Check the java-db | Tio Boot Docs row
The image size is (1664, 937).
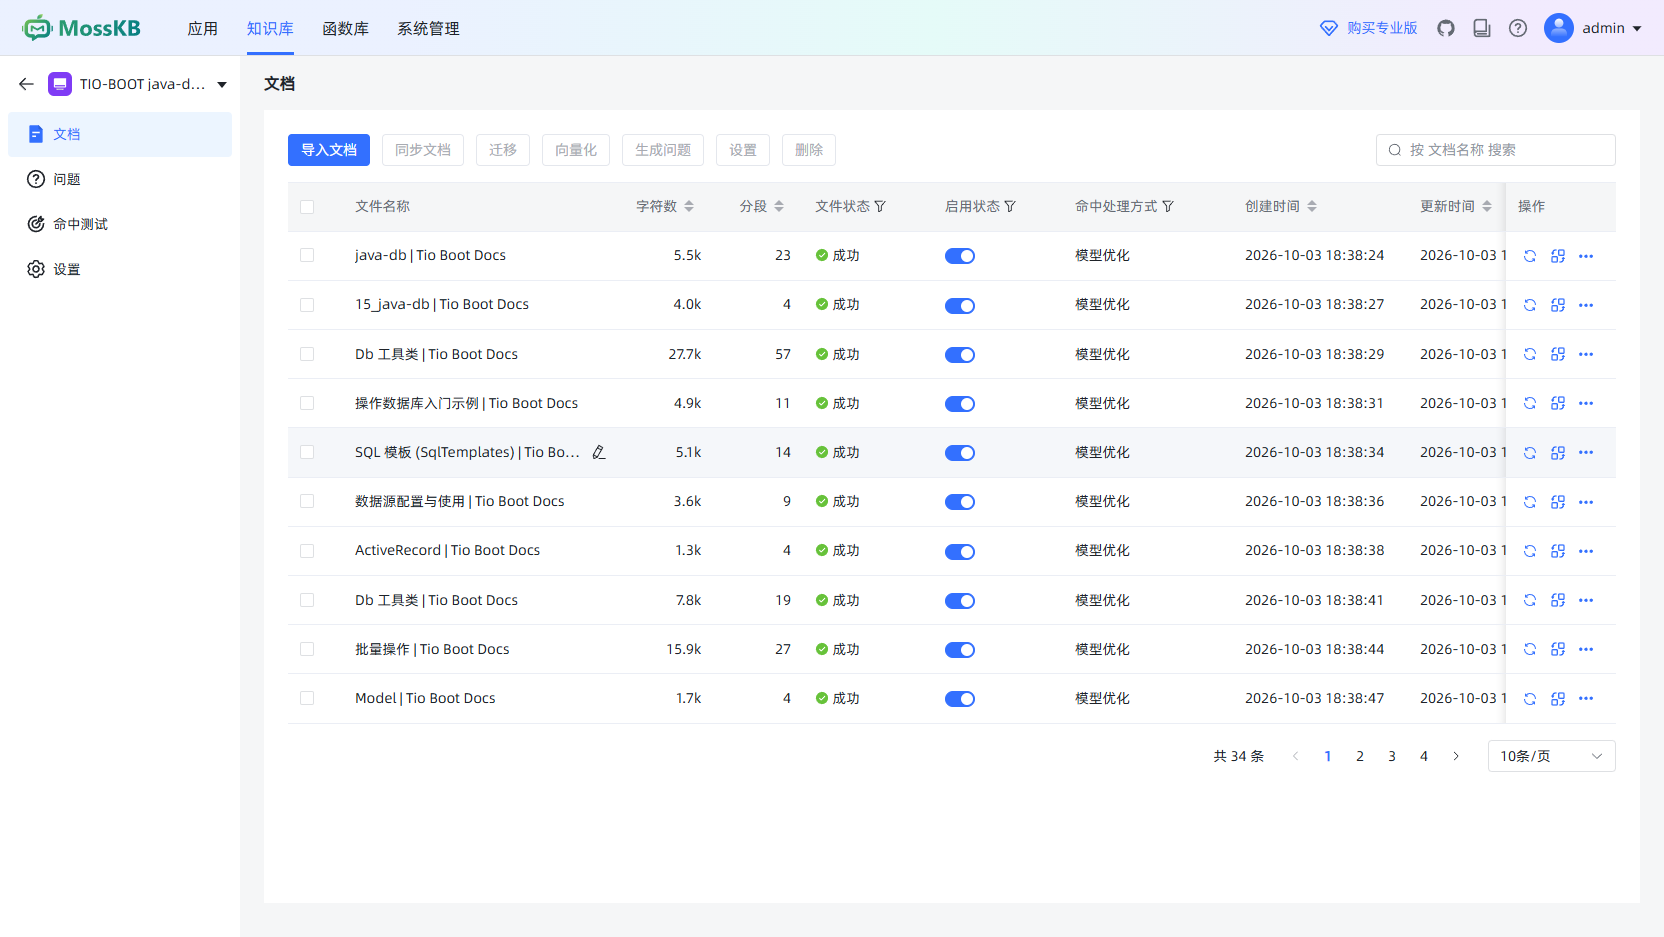click(x=307, y=255)
